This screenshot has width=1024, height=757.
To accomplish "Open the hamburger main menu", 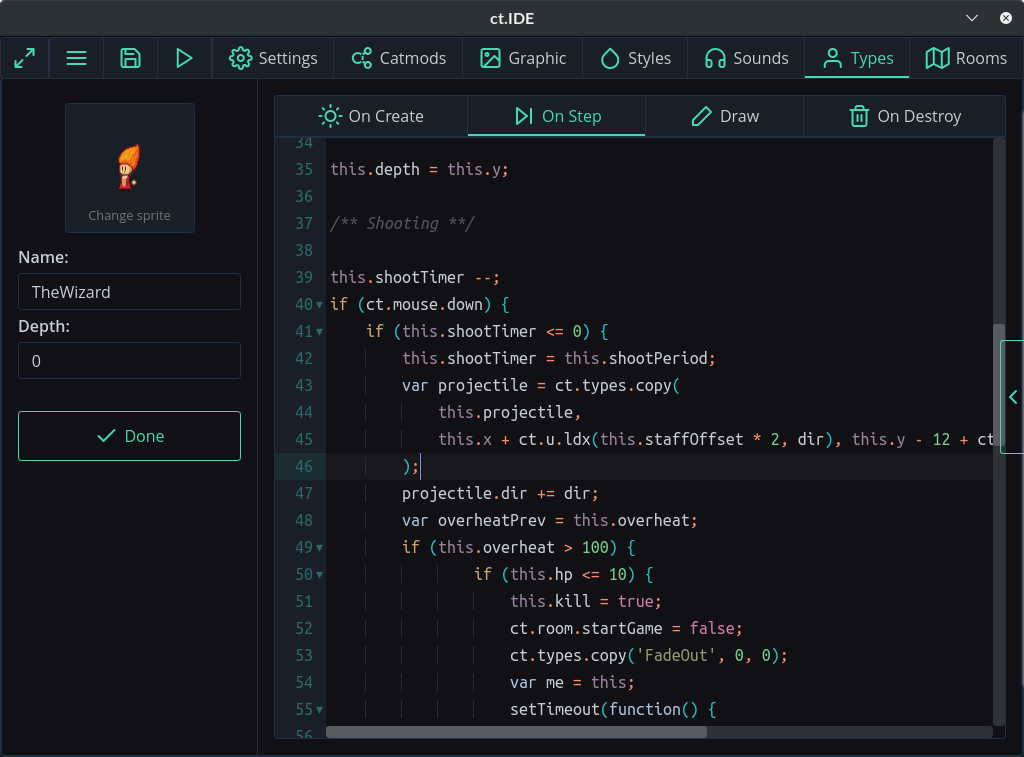I will 77,58.
